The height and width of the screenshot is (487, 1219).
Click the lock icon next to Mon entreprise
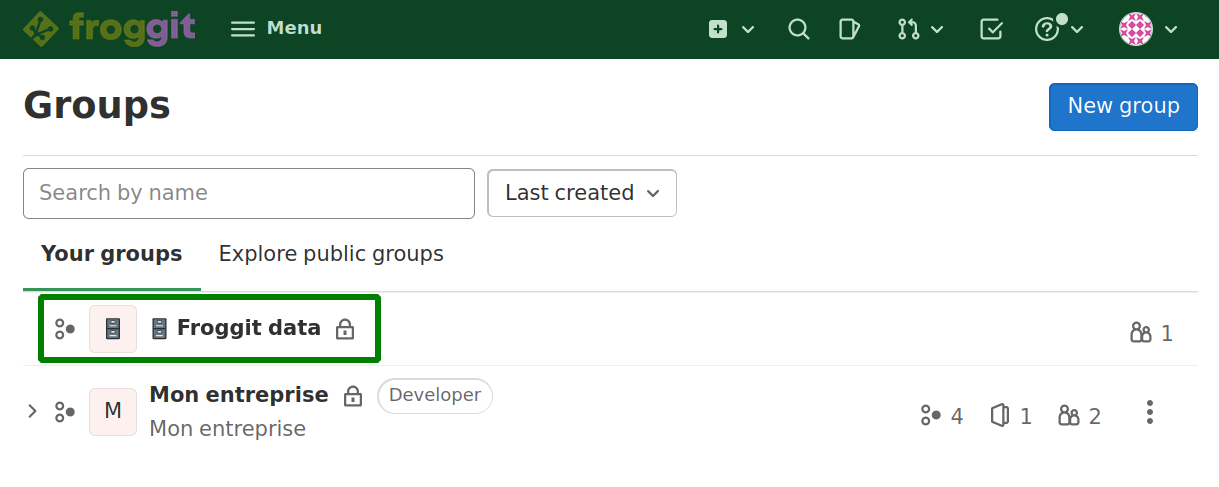tap(353, 396)
